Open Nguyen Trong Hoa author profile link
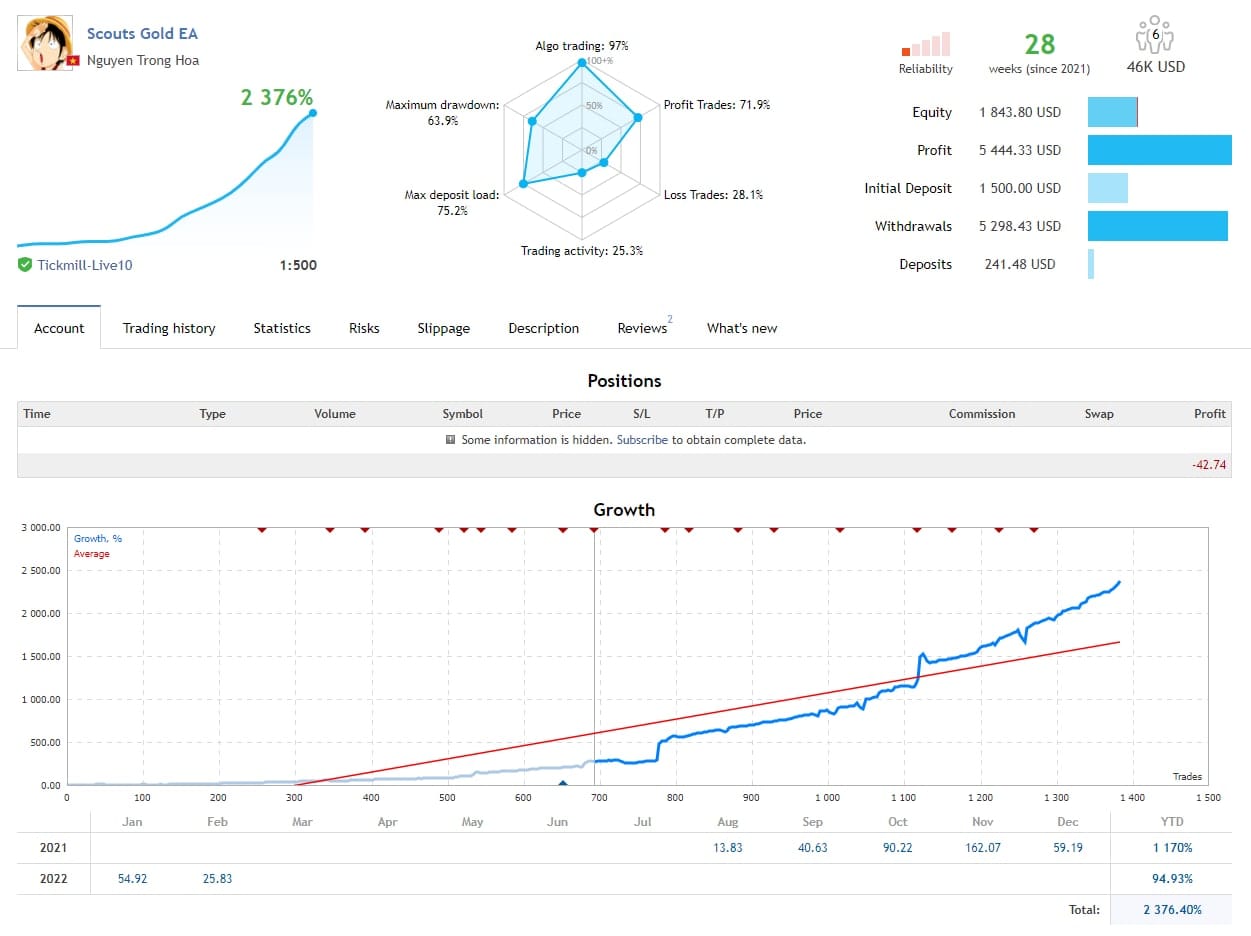The height and width of the screenshot is (936, 1251). click(x=142, y=60)
